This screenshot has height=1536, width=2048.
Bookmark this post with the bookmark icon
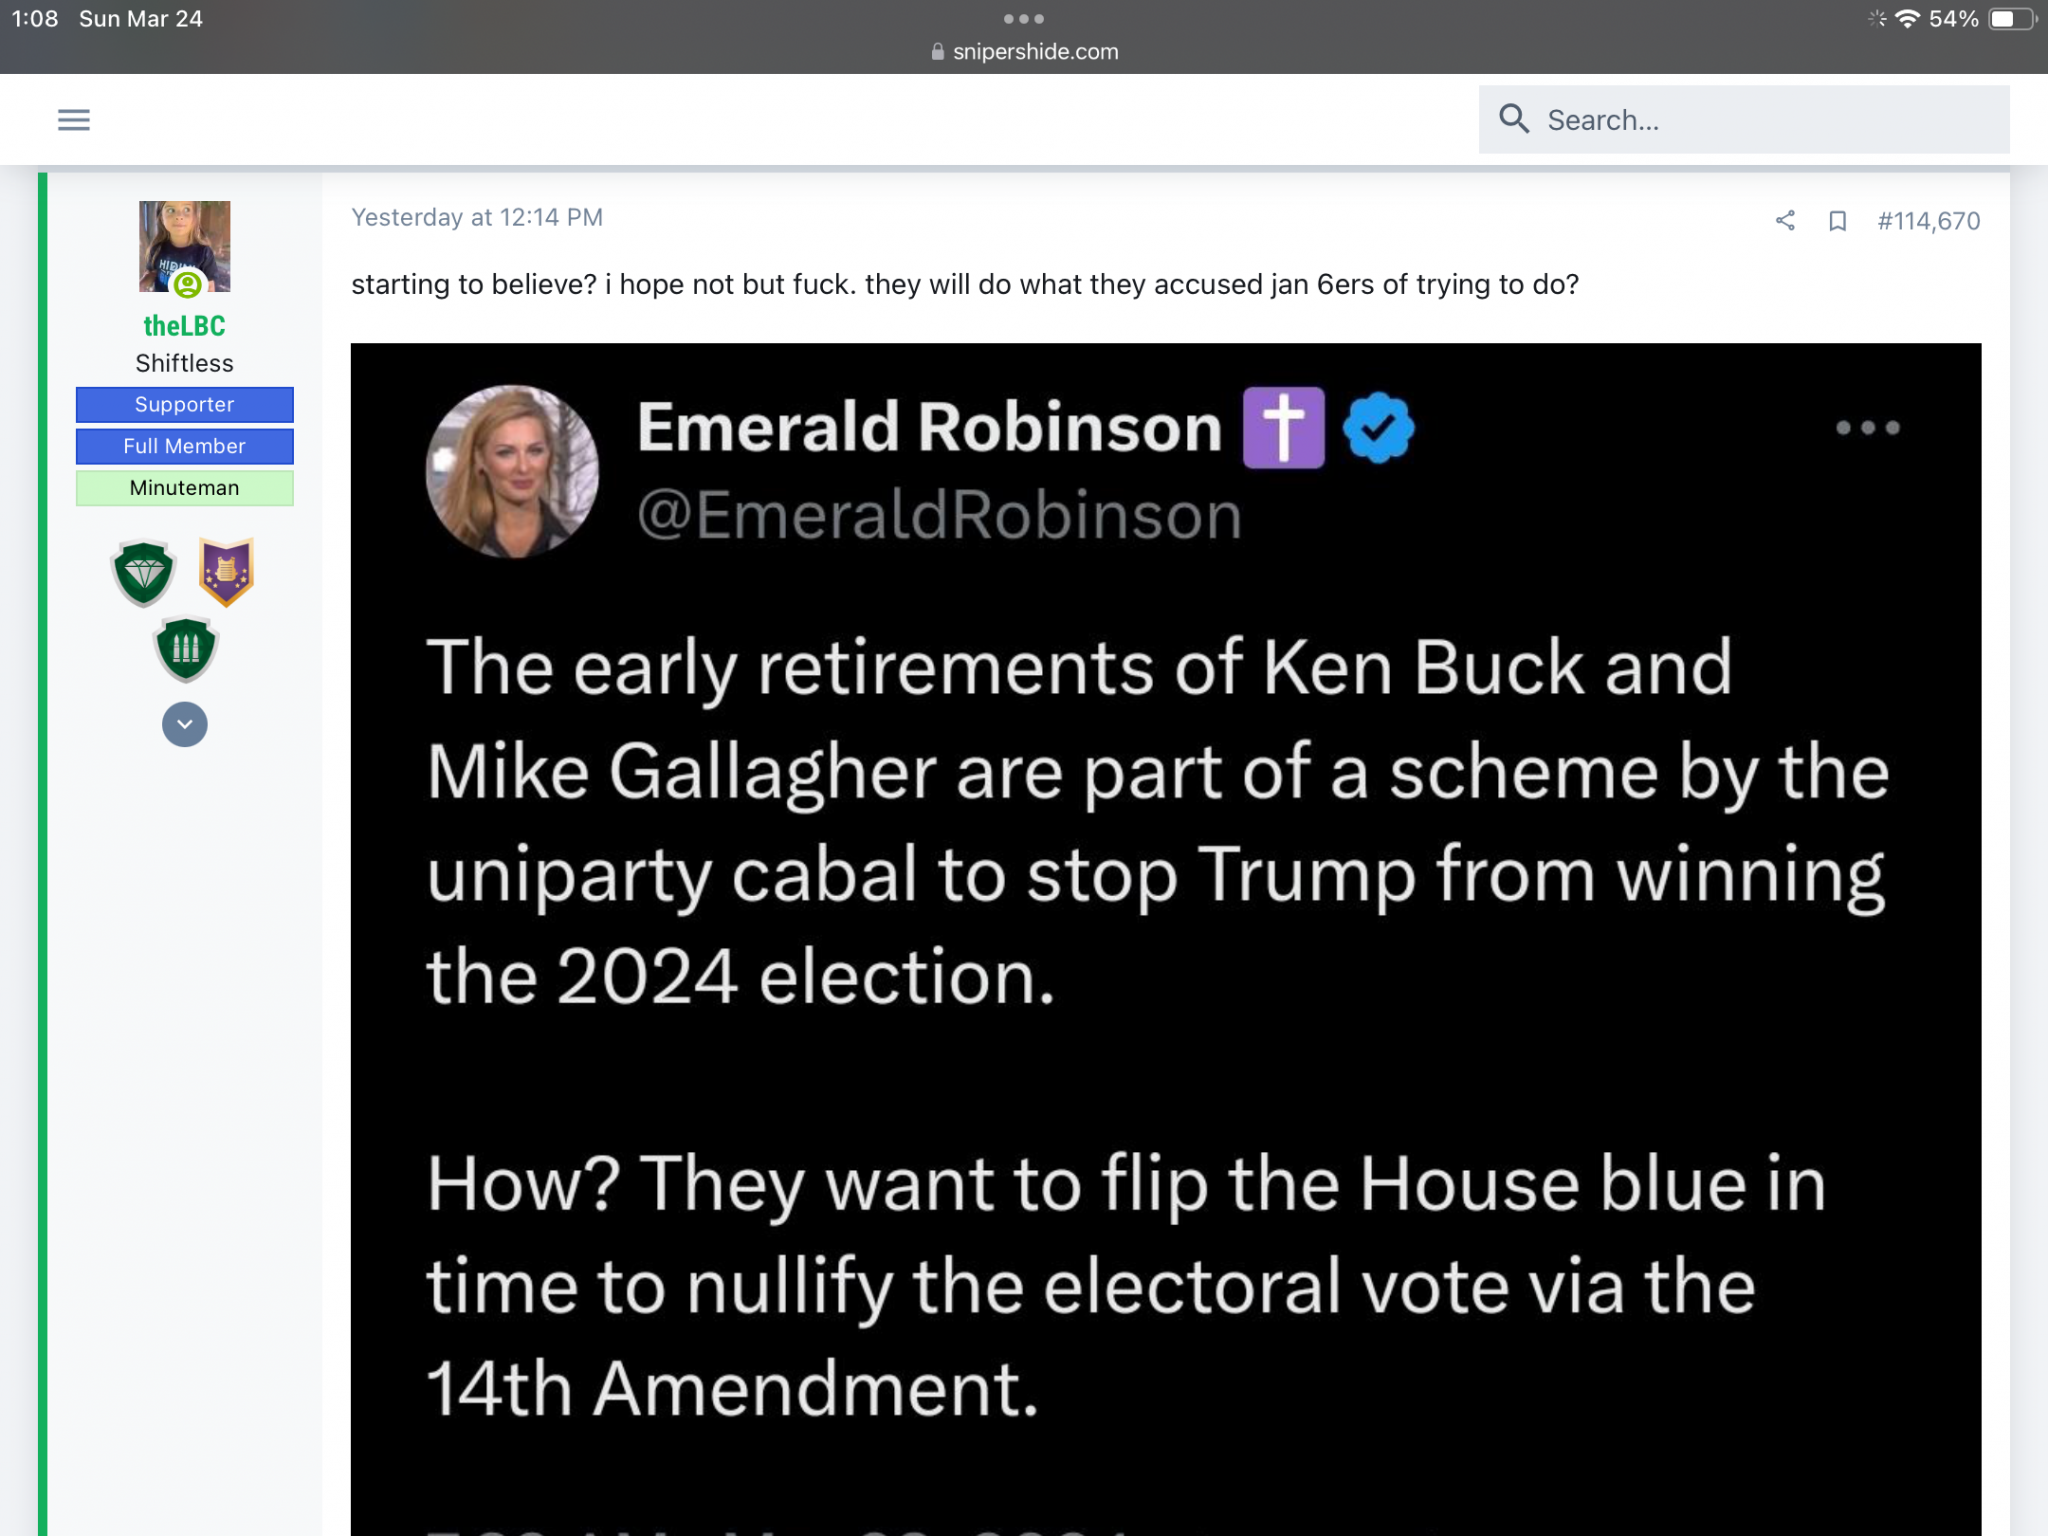coord(1837,221)
